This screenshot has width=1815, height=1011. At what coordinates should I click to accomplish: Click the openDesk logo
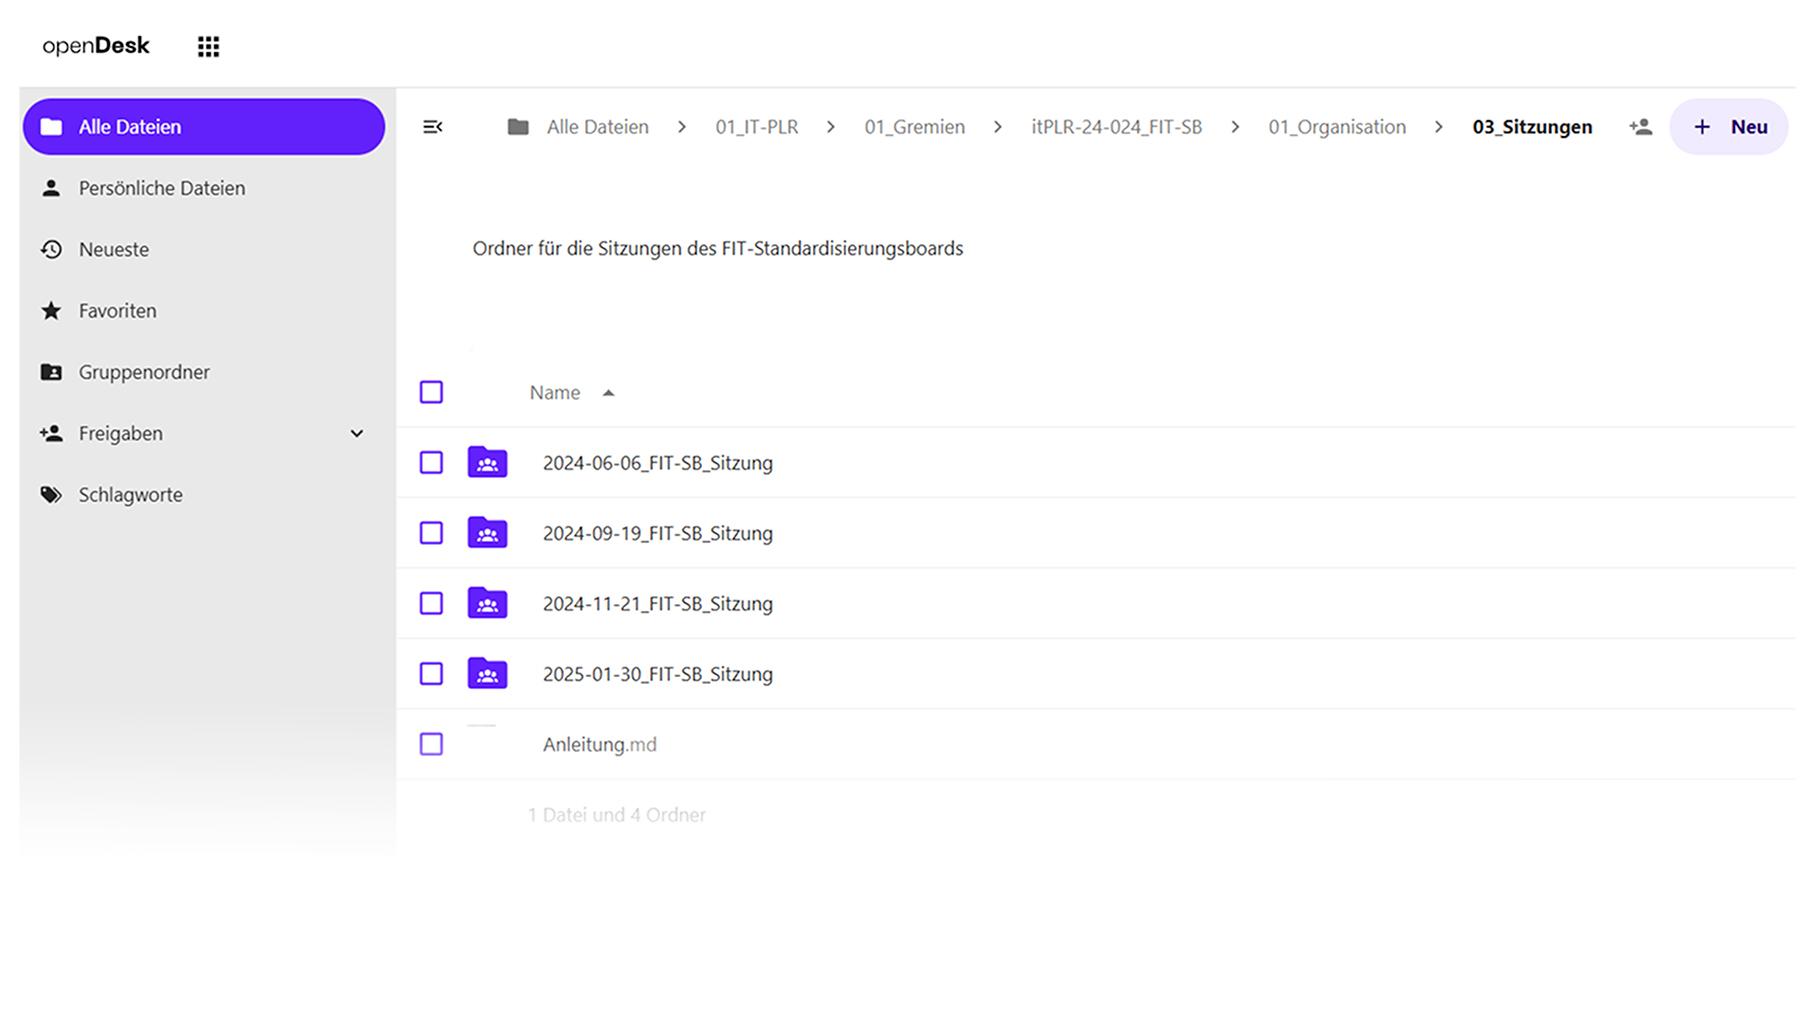tap(96, 46)
